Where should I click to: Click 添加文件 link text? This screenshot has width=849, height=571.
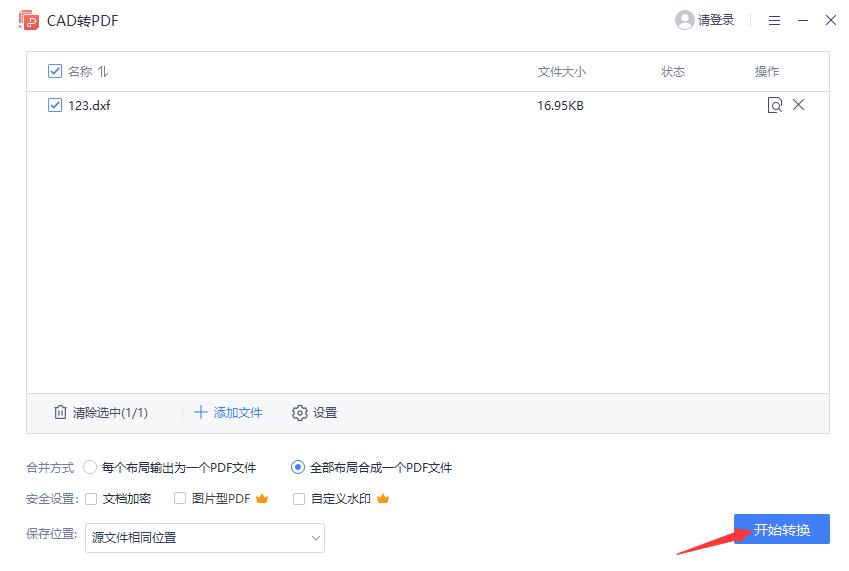click(238, 413)
